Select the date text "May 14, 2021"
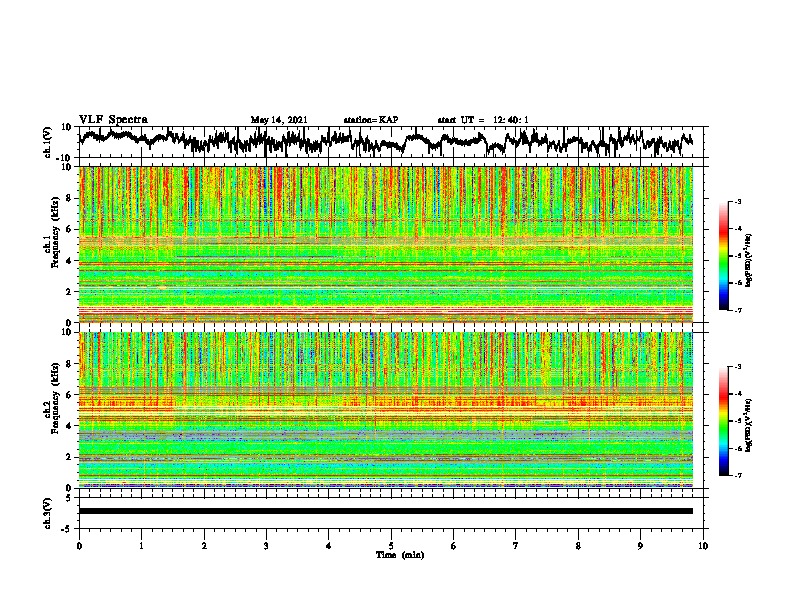Image resolution: width=792 pixels, height=612 pixels. 279,120
